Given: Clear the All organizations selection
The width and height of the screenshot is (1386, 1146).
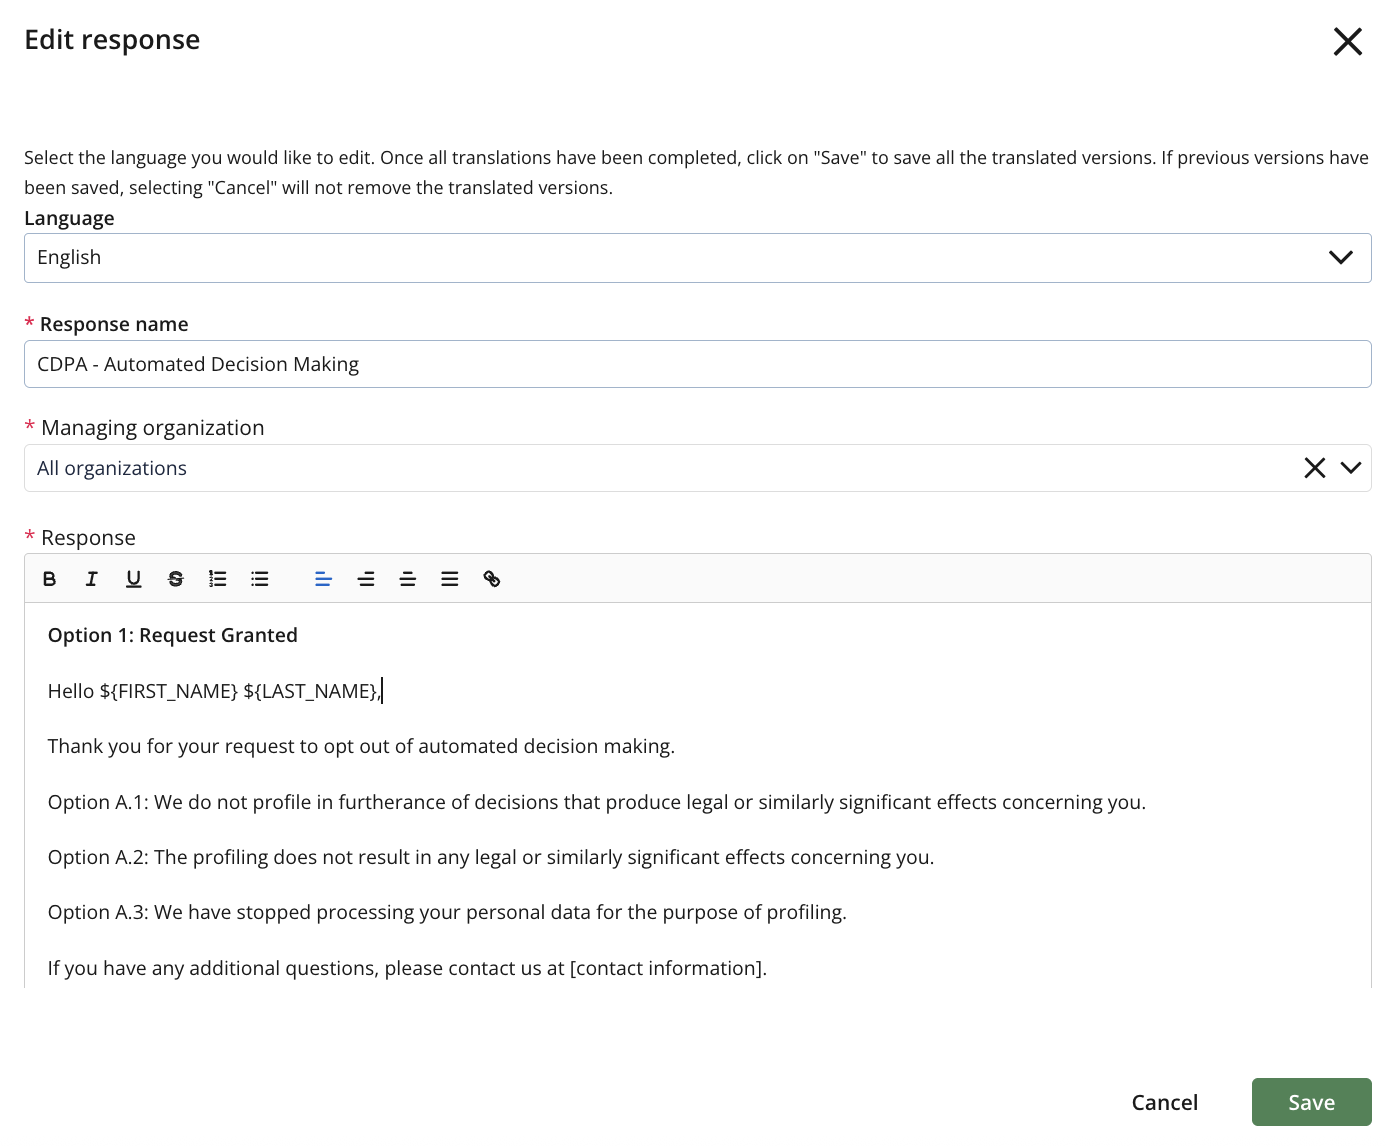Looking at the screenshot, I should [x=1314, y=467].
